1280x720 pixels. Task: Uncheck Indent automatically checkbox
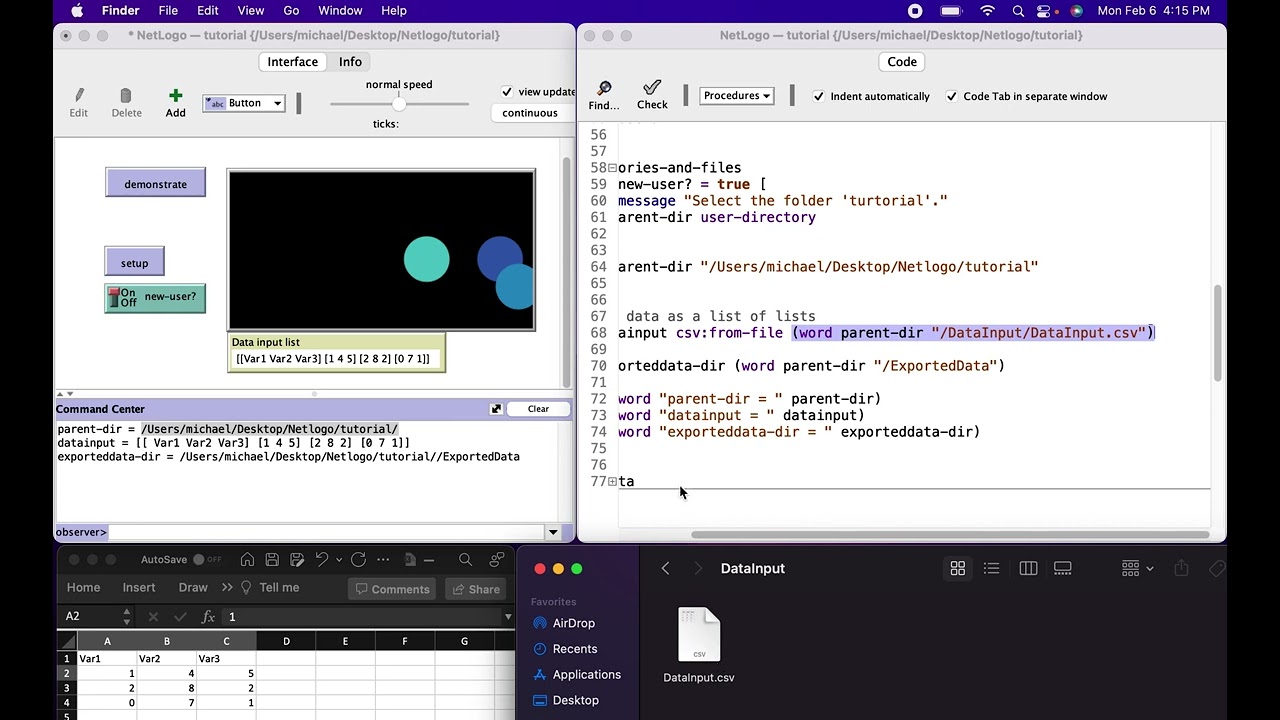tap(819, 97)
